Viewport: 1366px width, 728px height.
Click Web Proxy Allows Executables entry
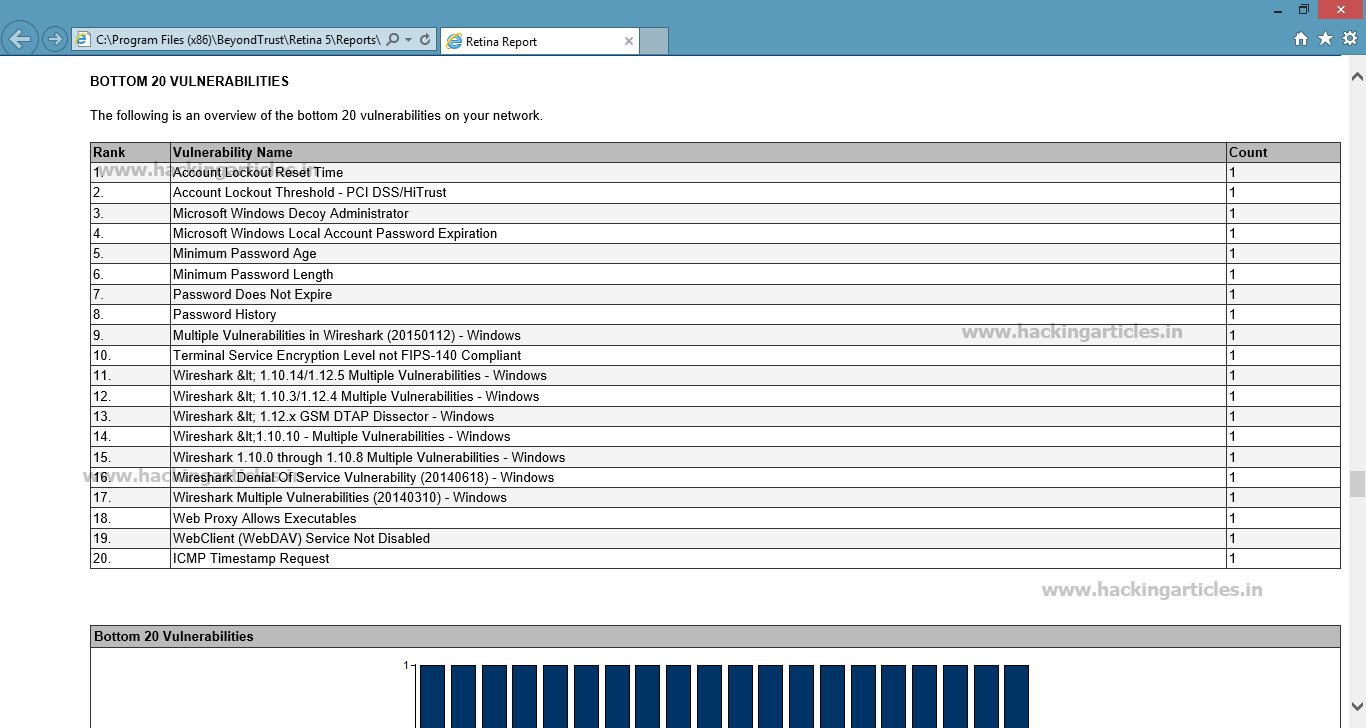265,518
